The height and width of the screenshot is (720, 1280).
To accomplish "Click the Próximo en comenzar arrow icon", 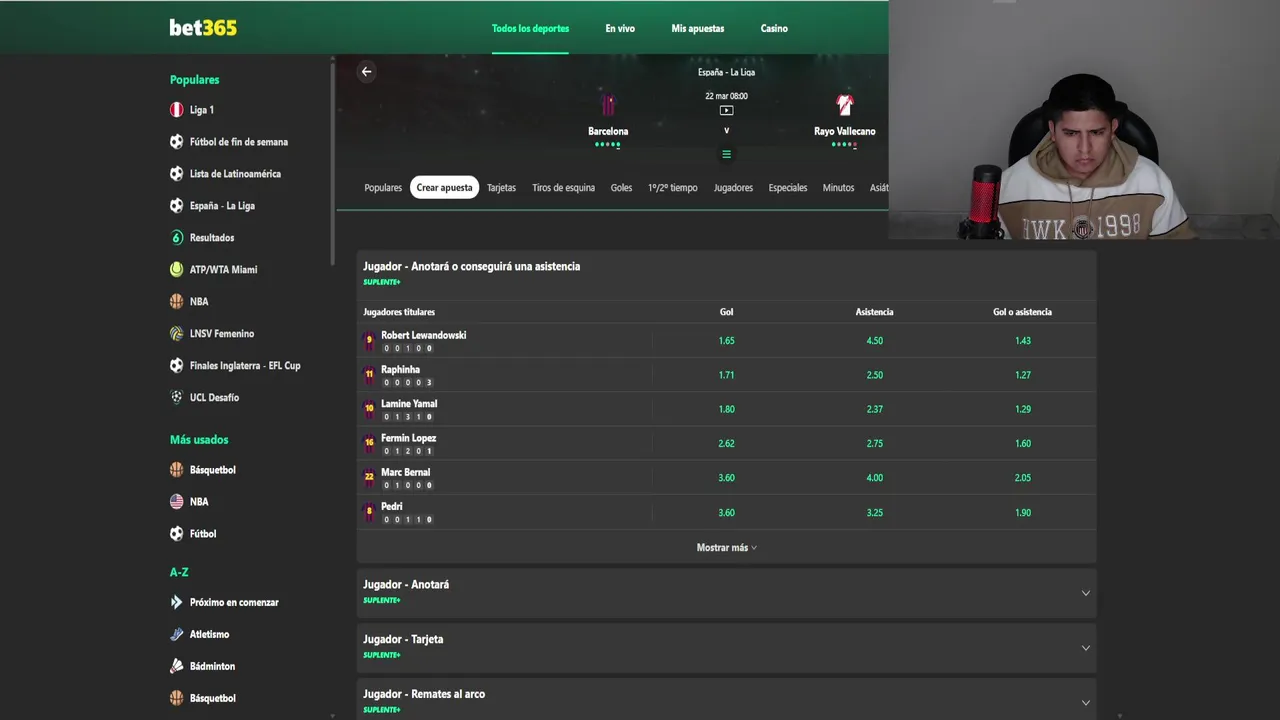I will click(176, 602).
